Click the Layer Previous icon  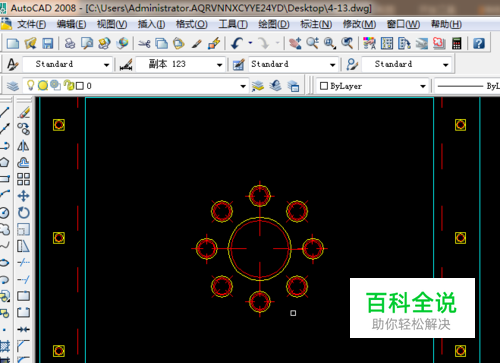275,86
